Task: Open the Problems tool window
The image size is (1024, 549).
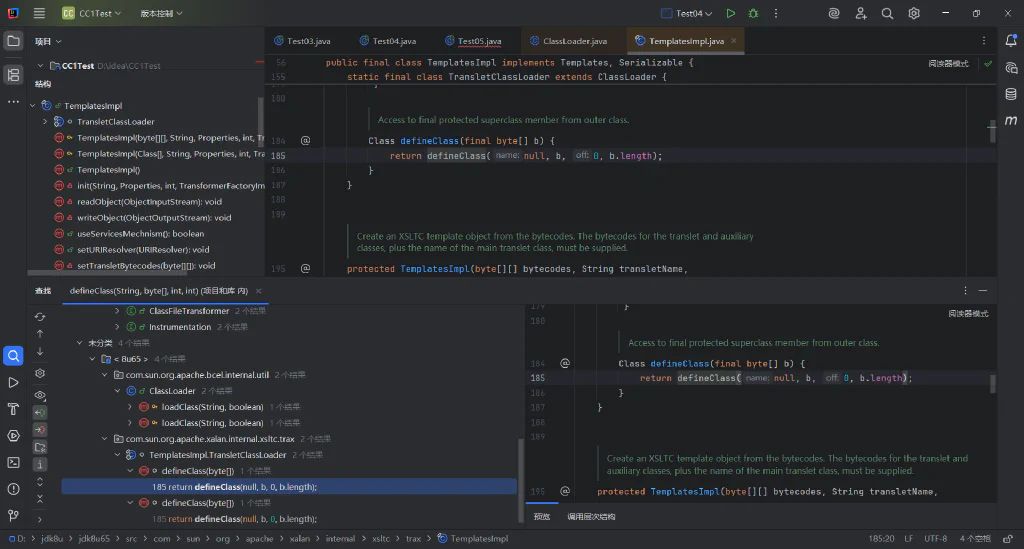Action: click(13, 489)
